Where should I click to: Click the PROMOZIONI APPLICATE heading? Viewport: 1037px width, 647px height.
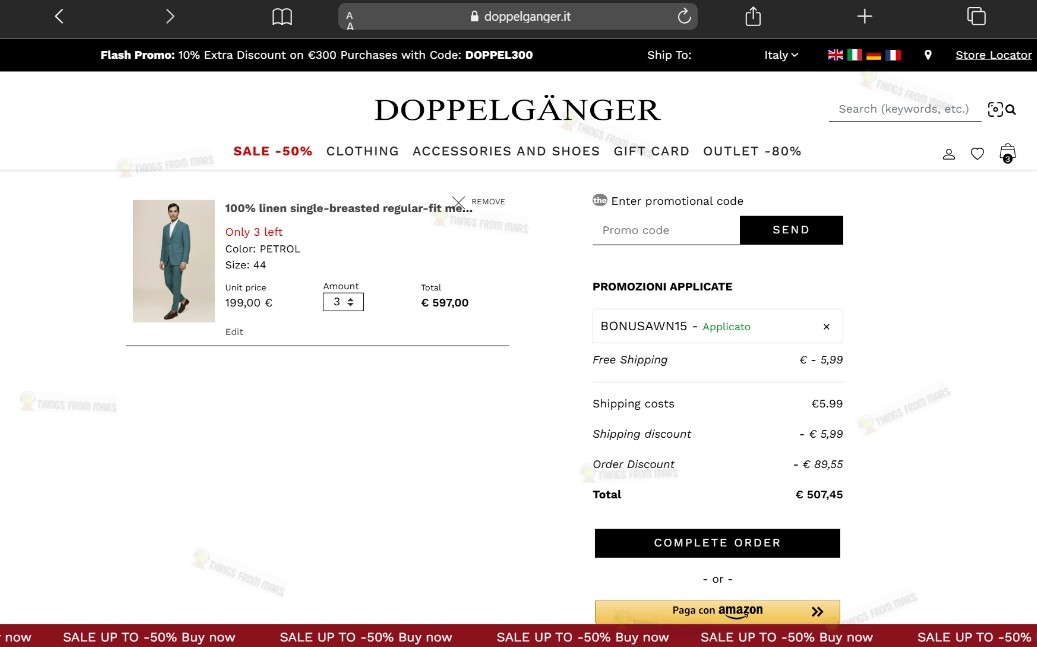[x=662, y=286]
